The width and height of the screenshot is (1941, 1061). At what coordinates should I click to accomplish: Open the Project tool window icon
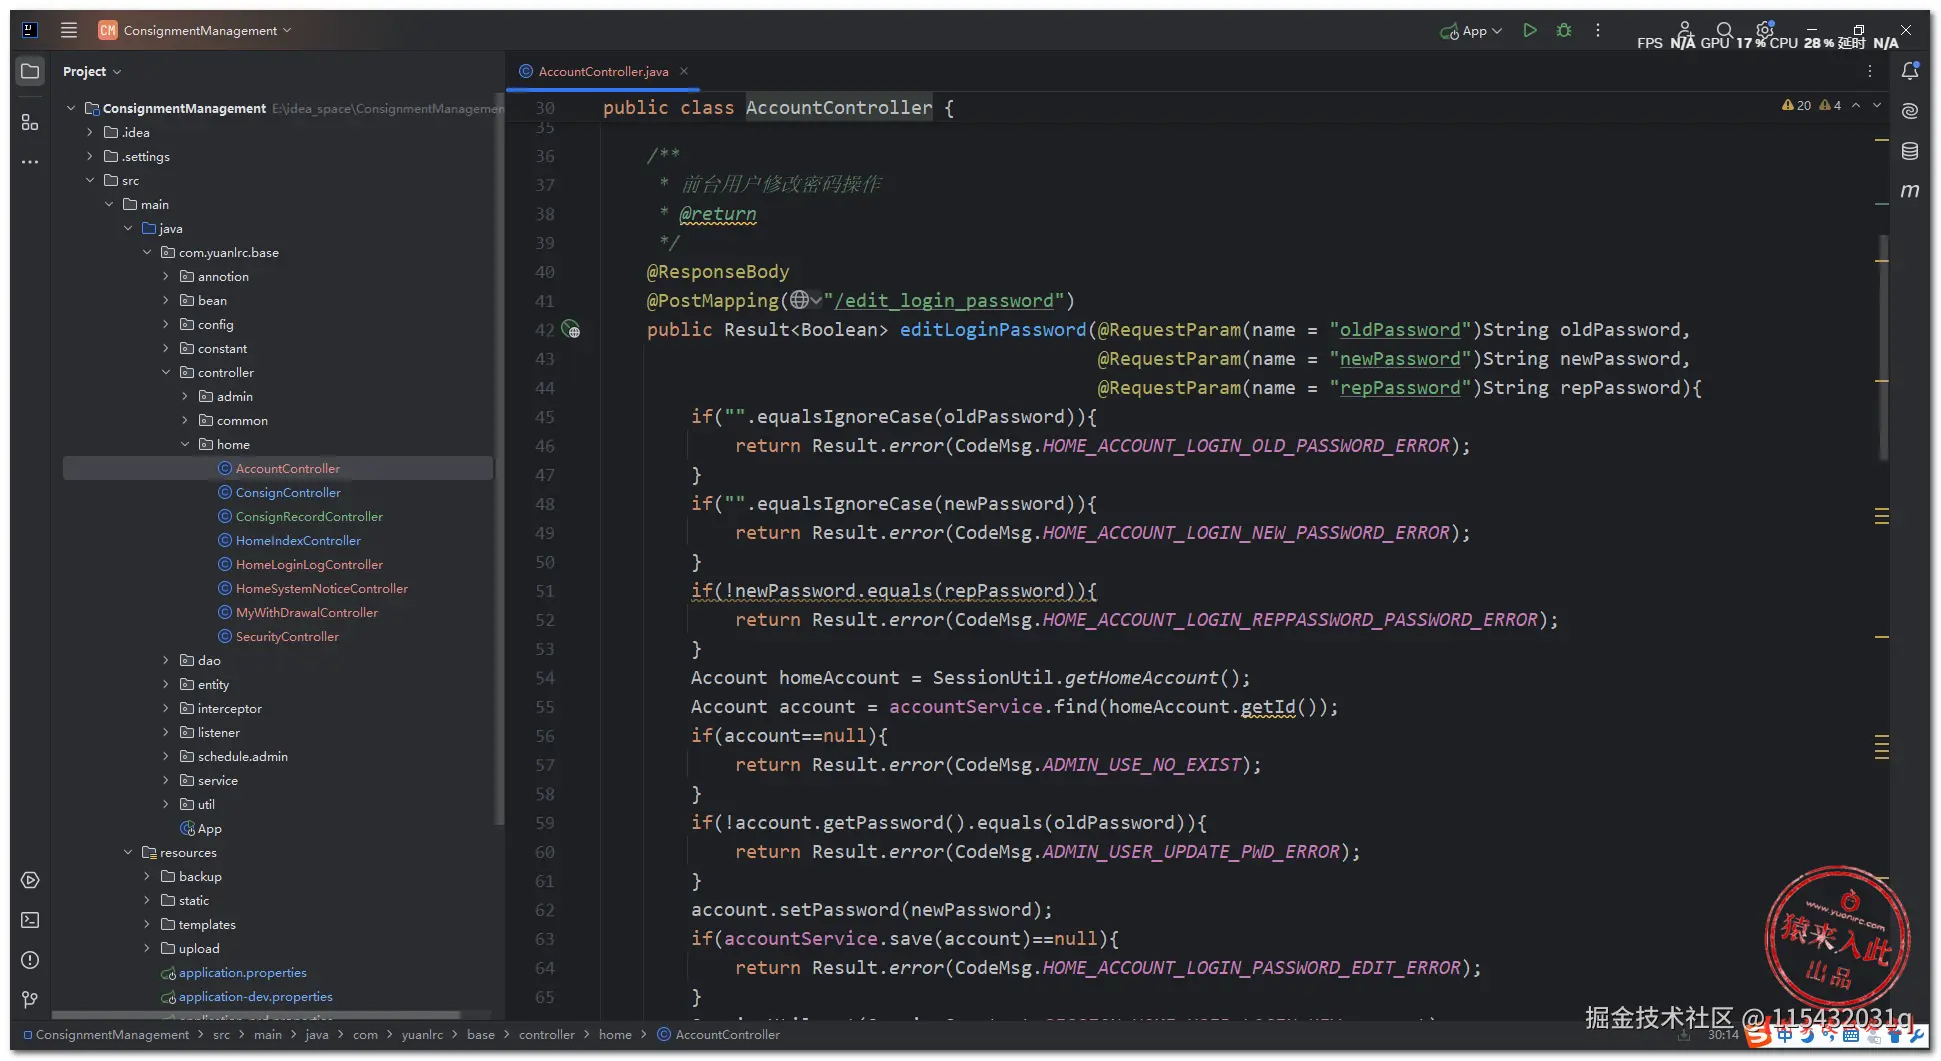[30, 71]
